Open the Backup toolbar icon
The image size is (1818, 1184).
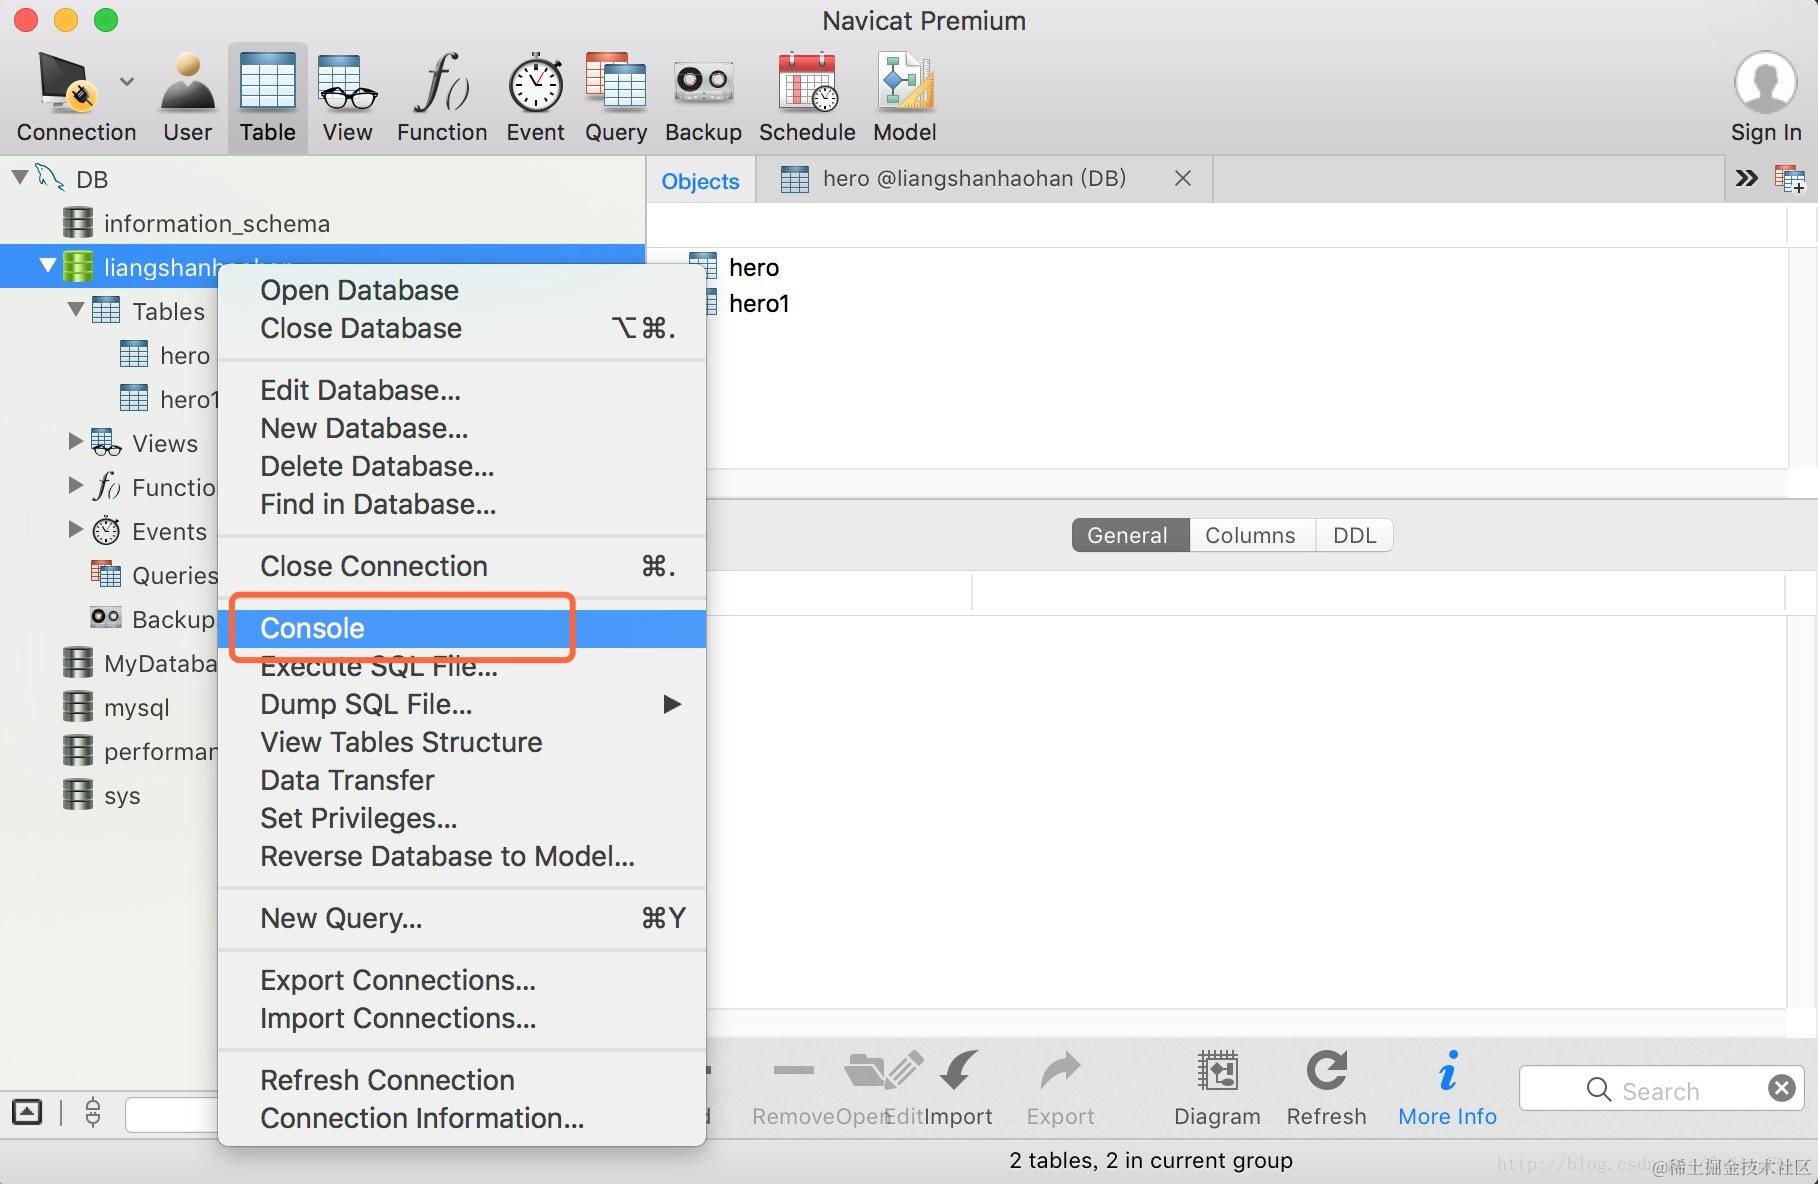(703, 97)
